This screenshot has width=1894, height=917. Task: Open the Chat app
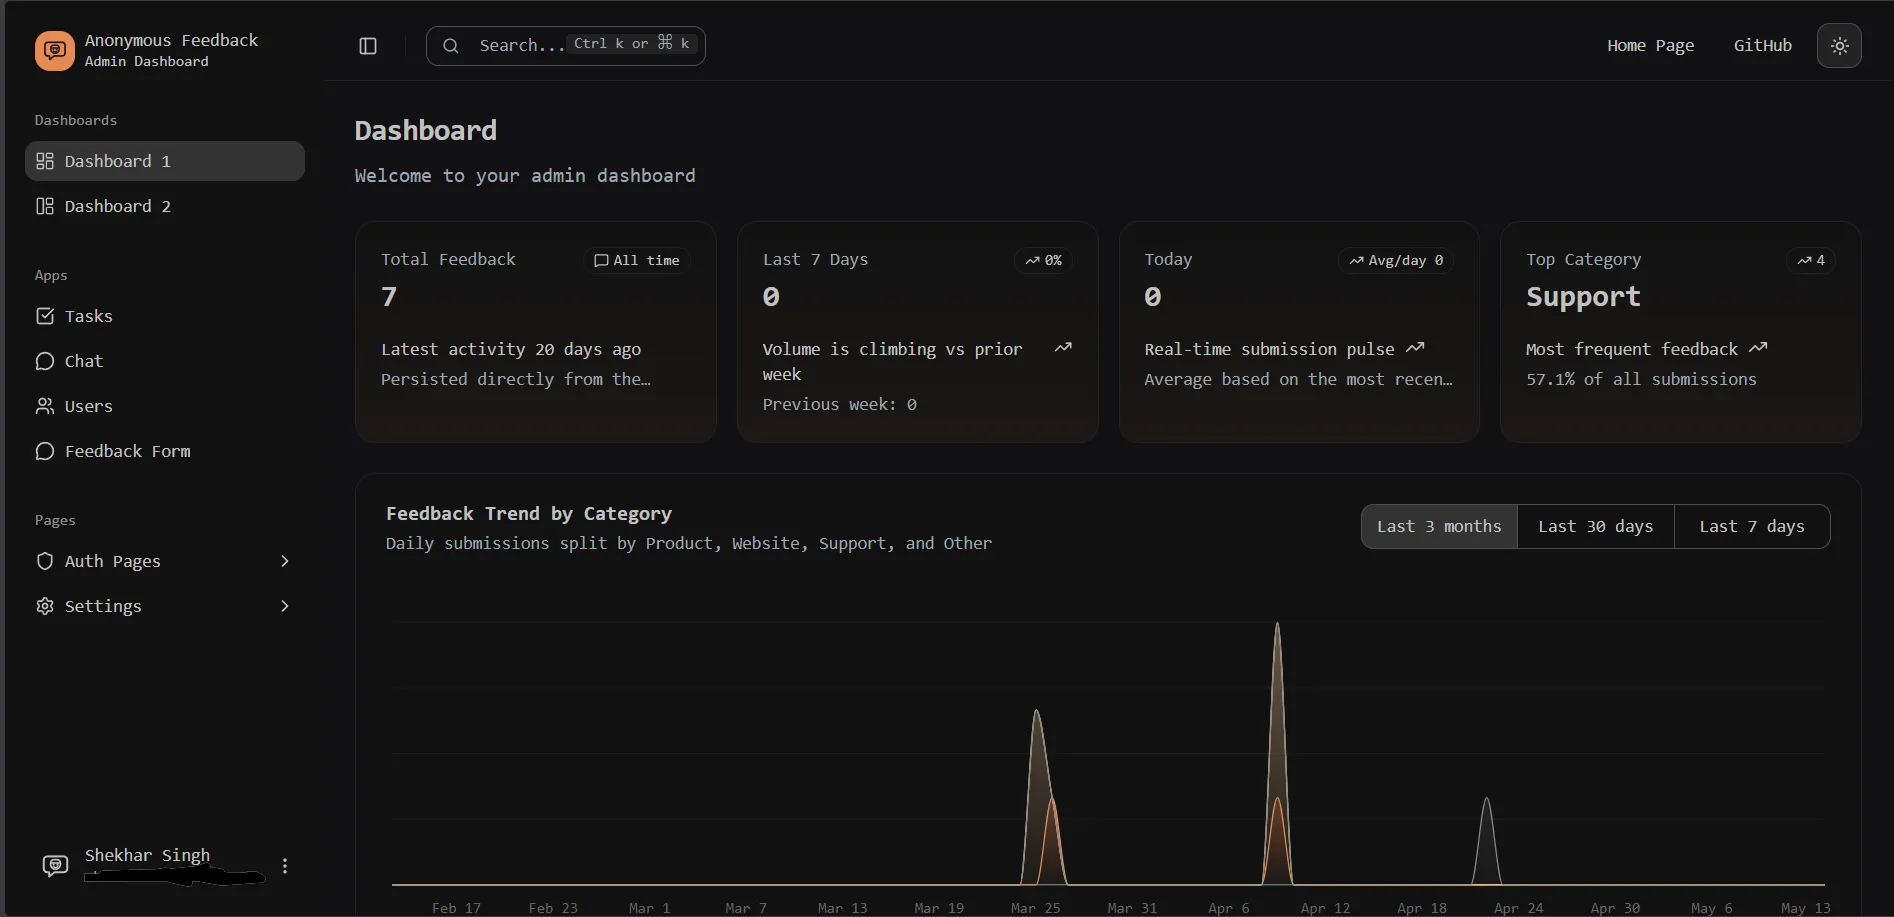[165, 361]
